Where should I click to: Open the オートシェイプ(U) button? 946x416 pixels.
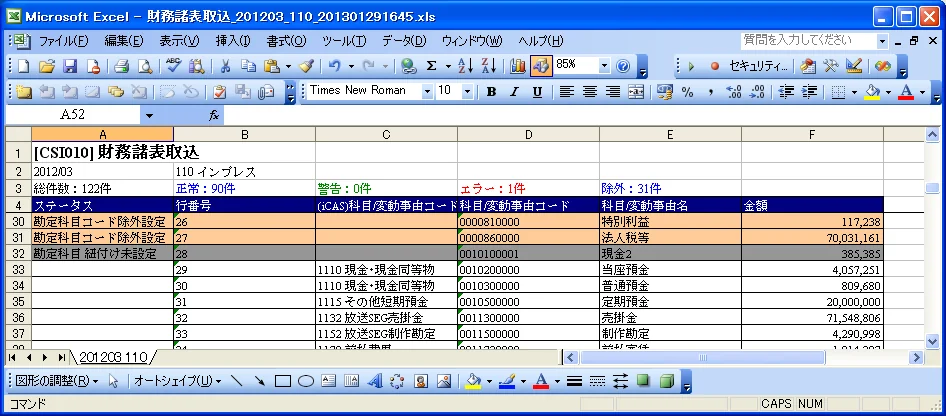point(177,381)
